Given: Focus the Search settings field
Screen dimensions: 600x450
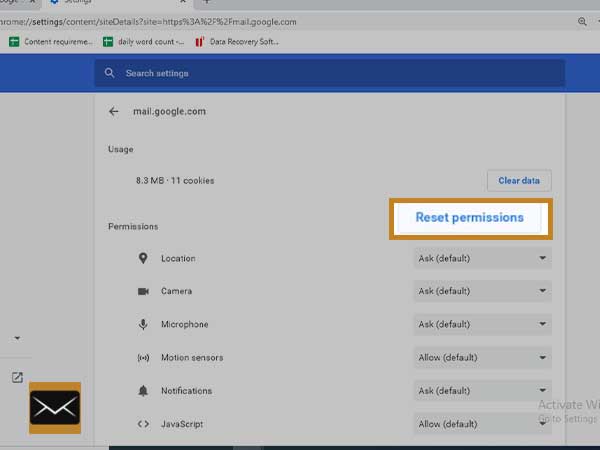Looking at the screenshot, I should point(330,73).
